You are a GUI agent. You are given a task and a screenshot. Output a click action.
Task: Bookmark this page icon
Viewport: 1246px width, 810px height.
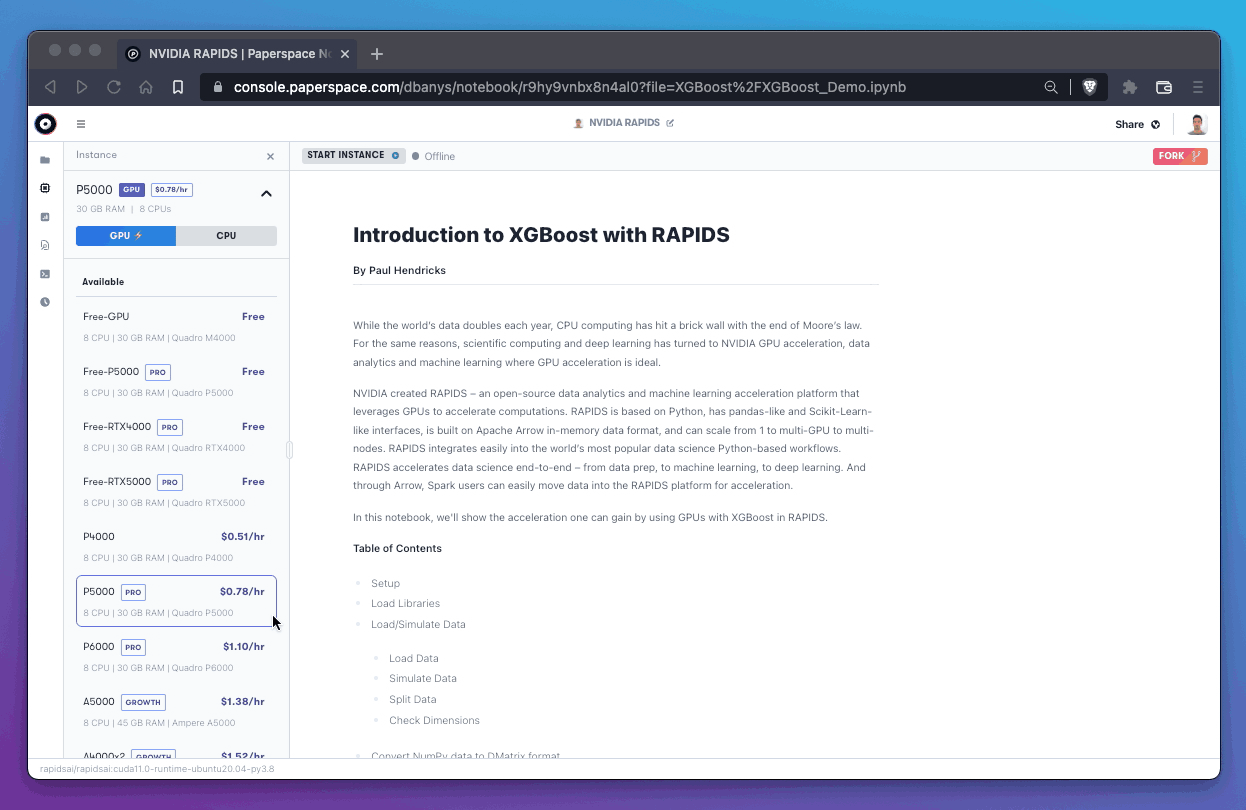[x=178, y=87]
